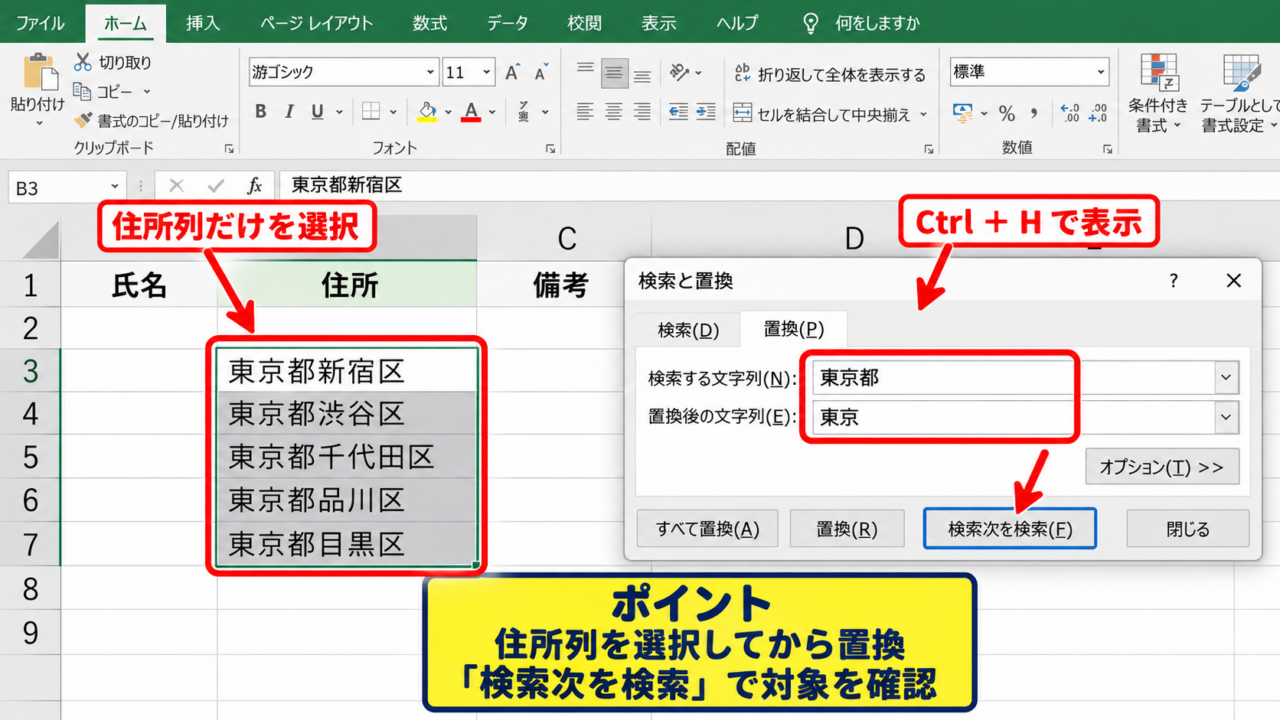1280x720 pixels.
Task: Open the 游ゴシック font name dropdown
Action: point(431,72)
